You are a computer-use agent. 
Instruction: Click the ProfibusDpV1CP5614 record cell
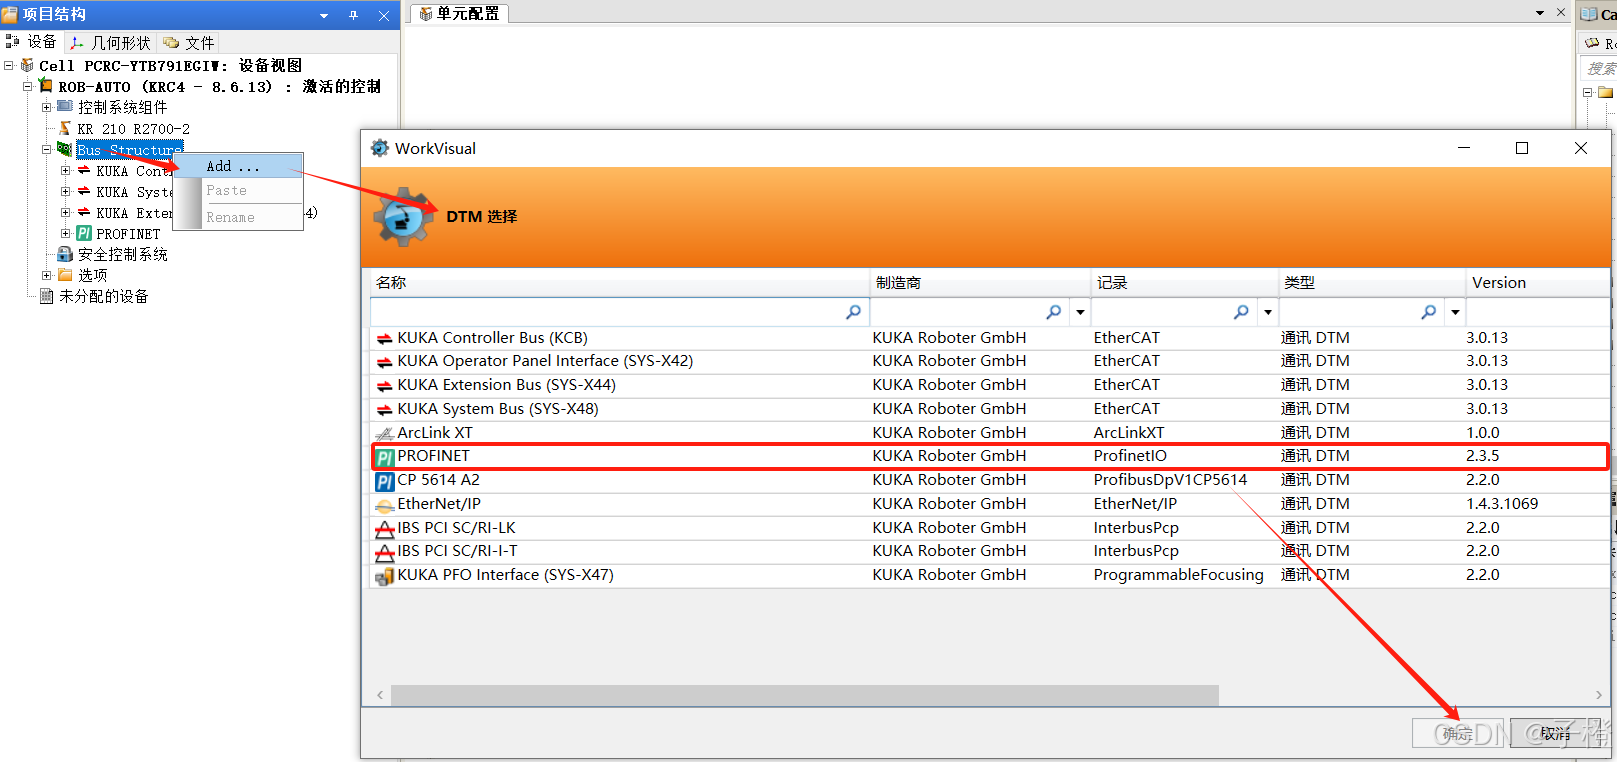(1170, 480)
